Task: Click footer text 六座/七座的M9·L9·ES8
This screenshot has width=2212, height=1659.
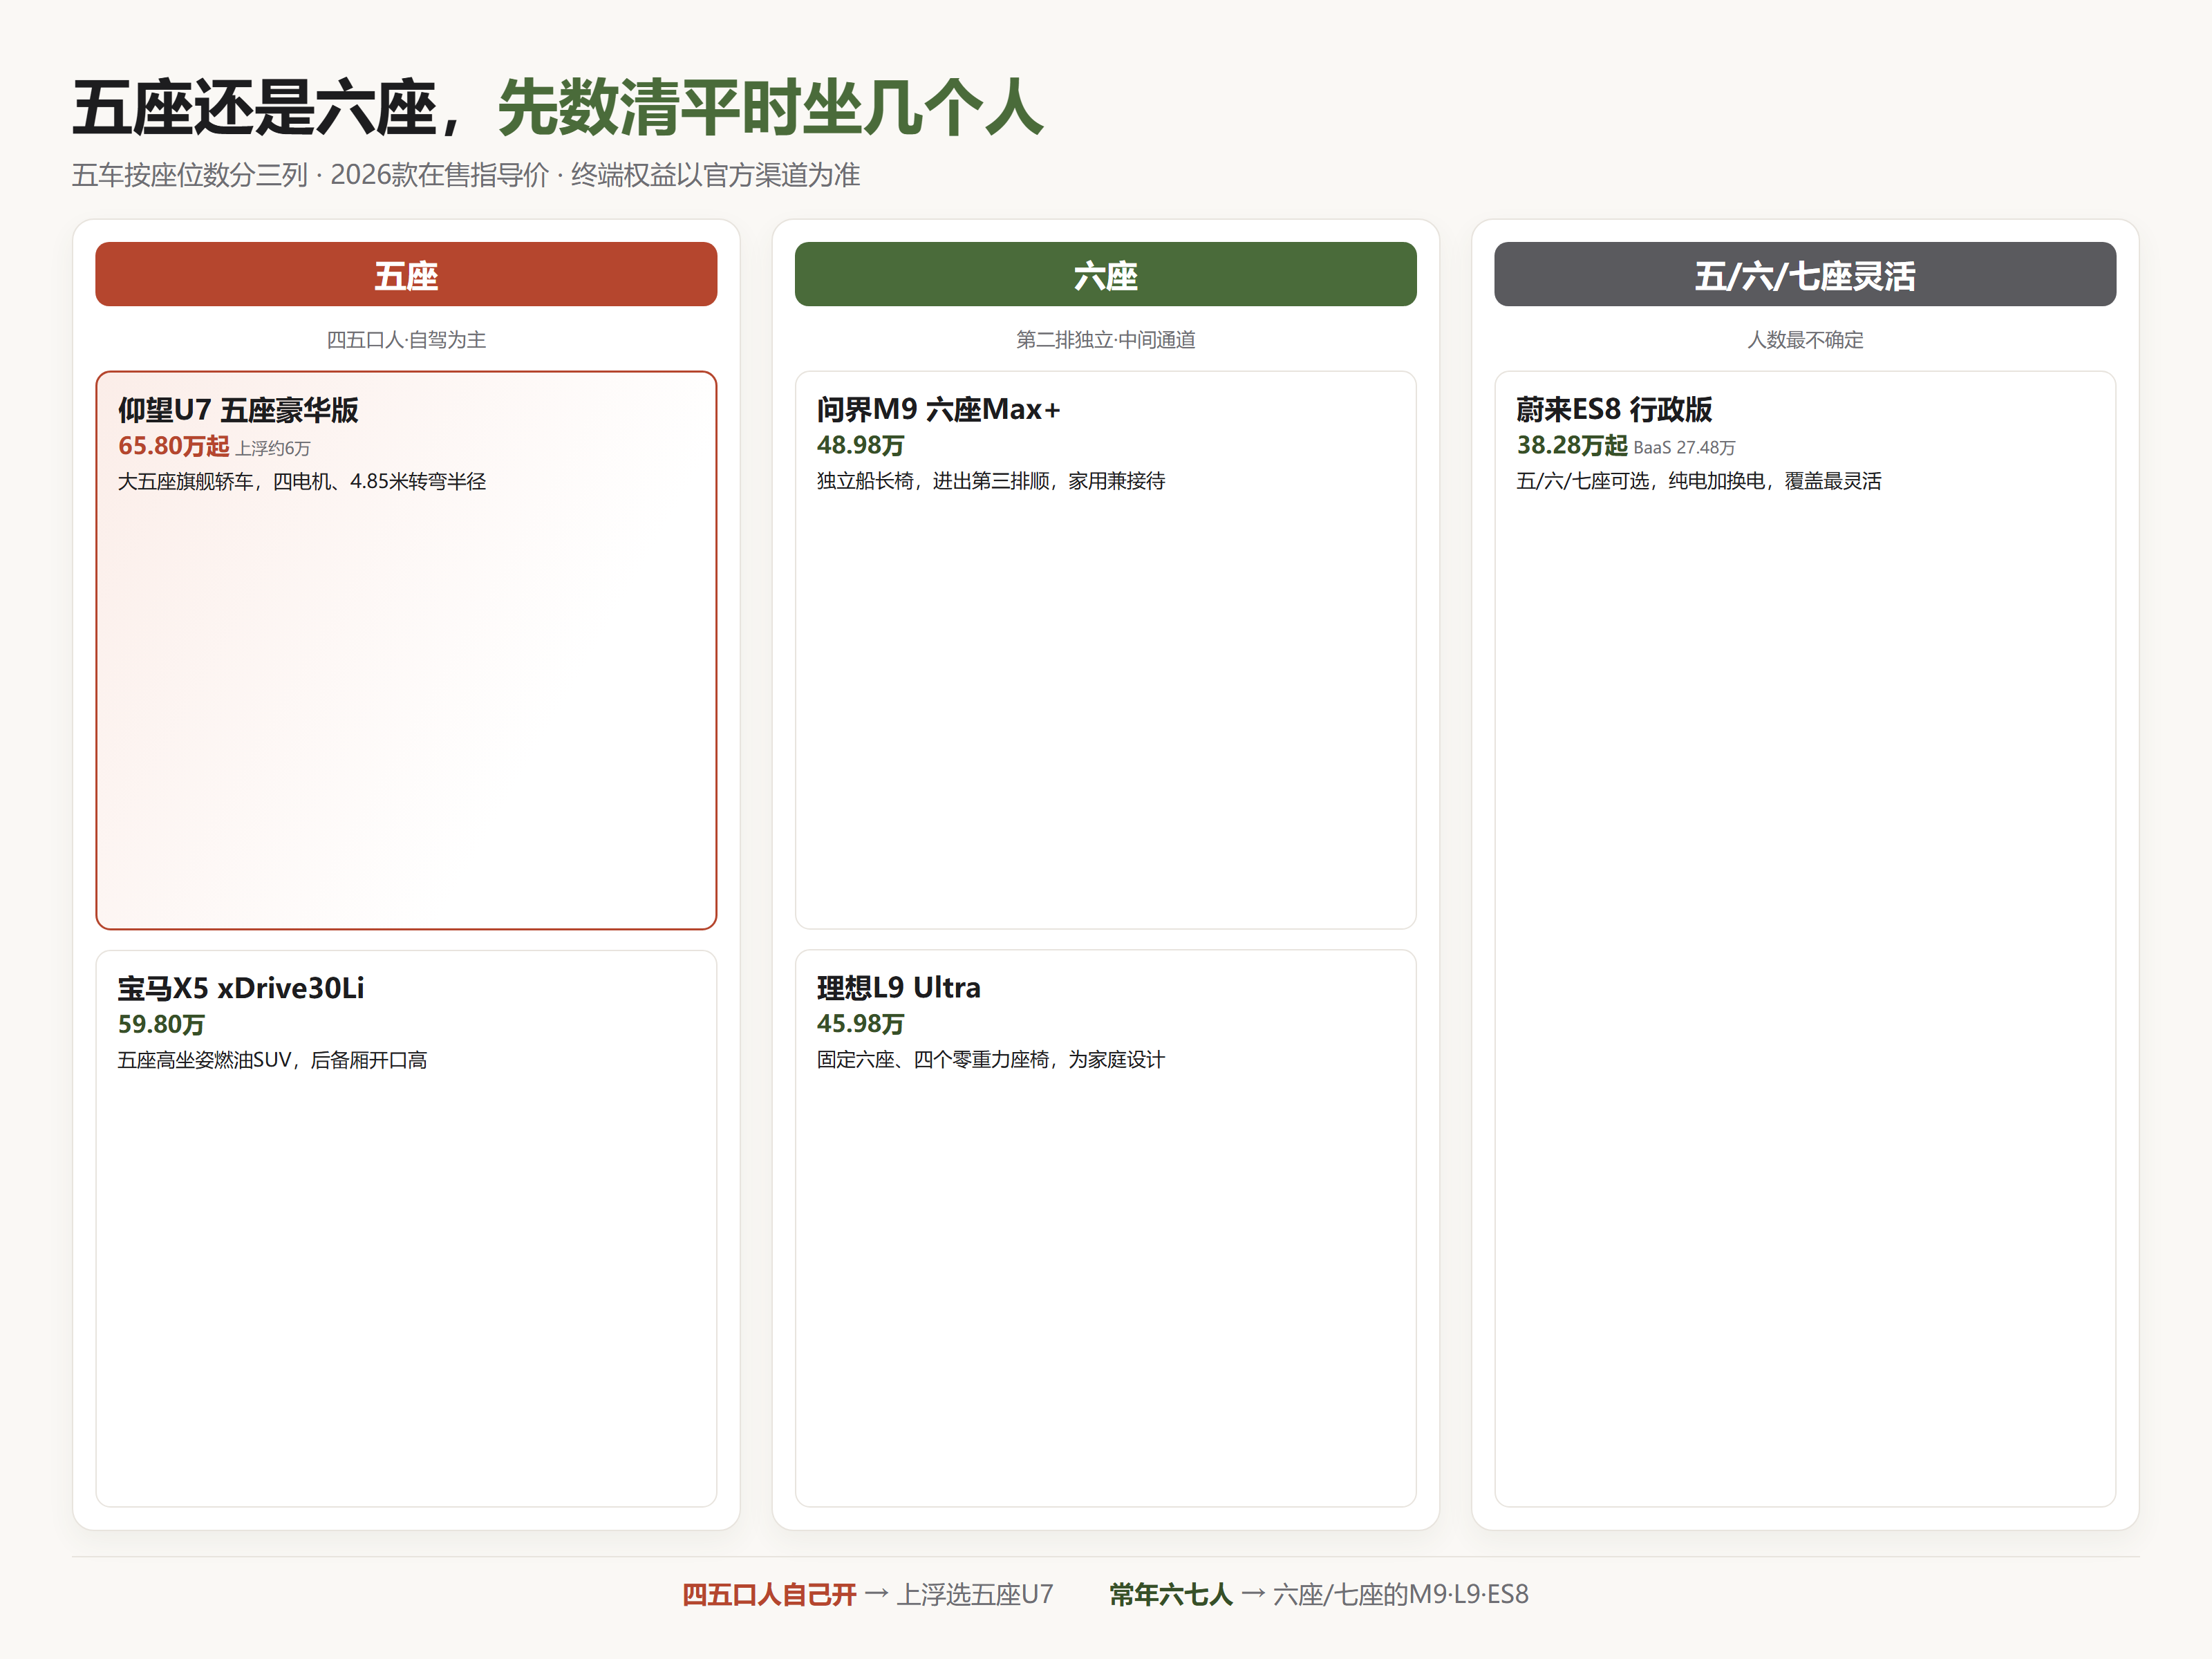Action: [1400, 1594]
